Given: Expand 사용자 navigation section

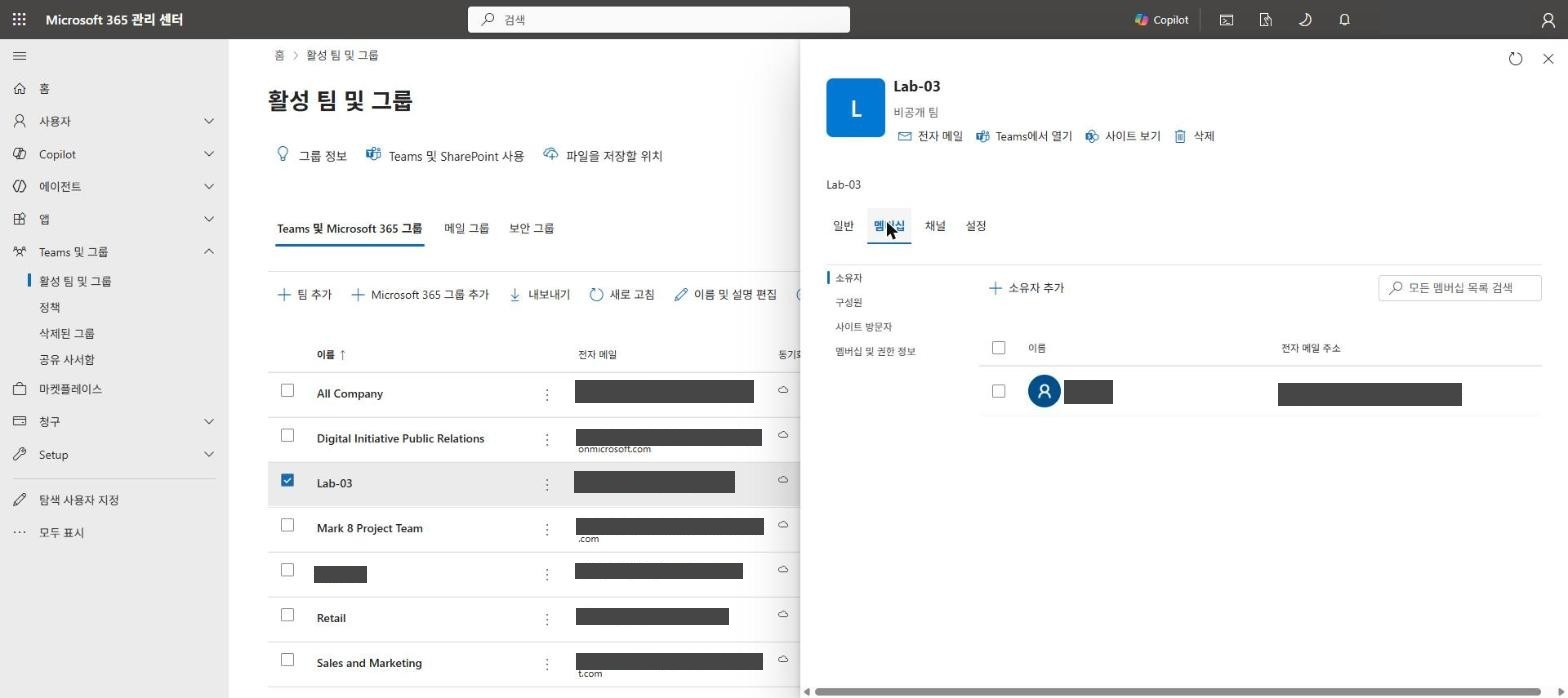Looking at the screenshot, I should pos(114,121).
